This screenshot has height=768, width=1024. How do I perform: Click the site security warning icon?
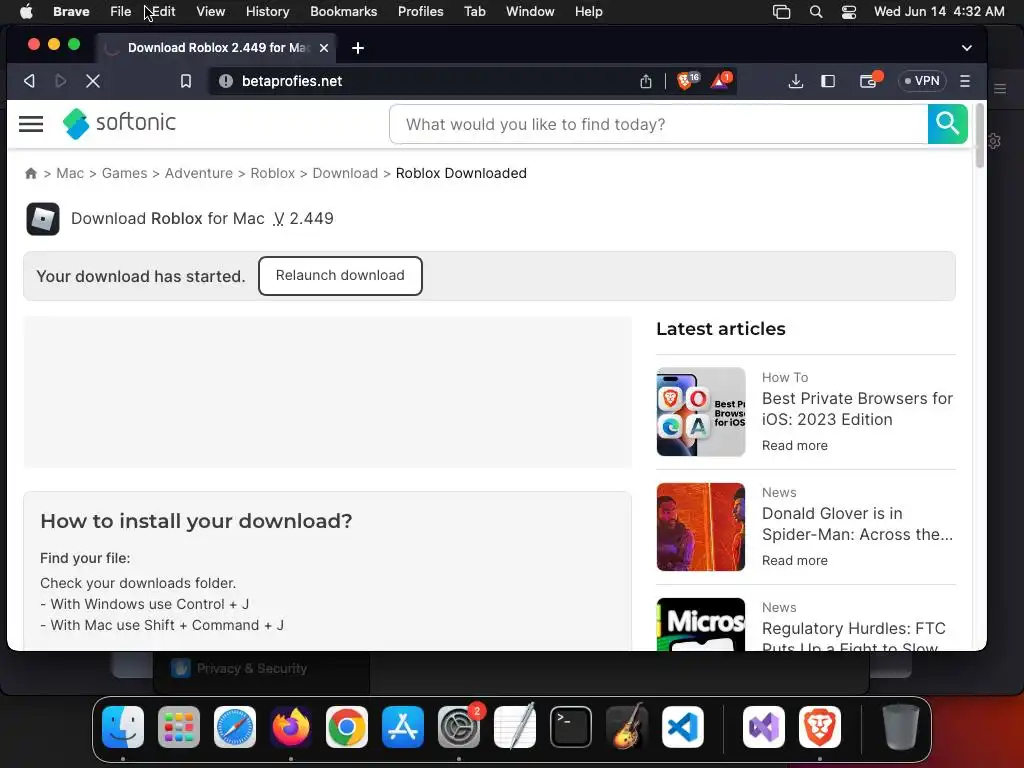[x=226, y=81]
